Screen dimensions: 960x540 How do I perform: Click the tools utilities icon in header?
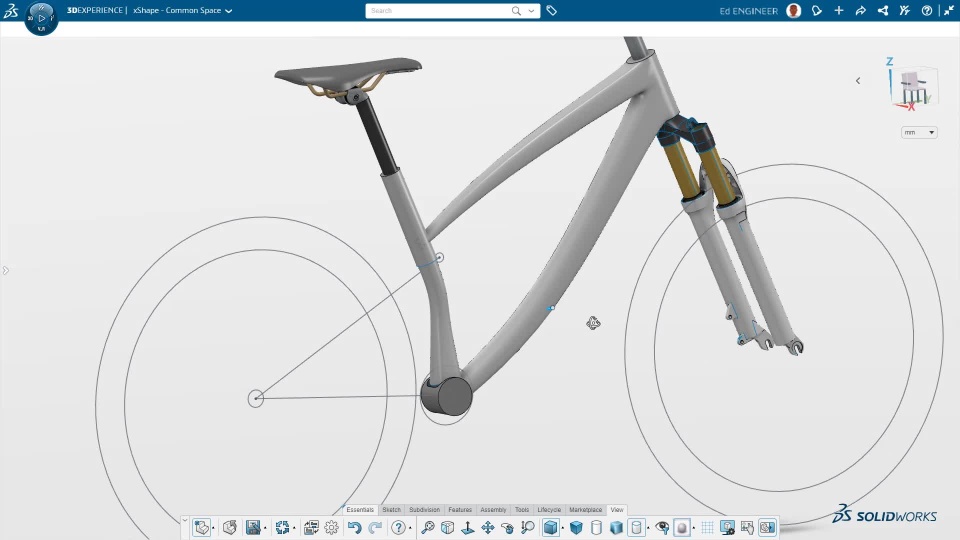(x=905, y=10)
